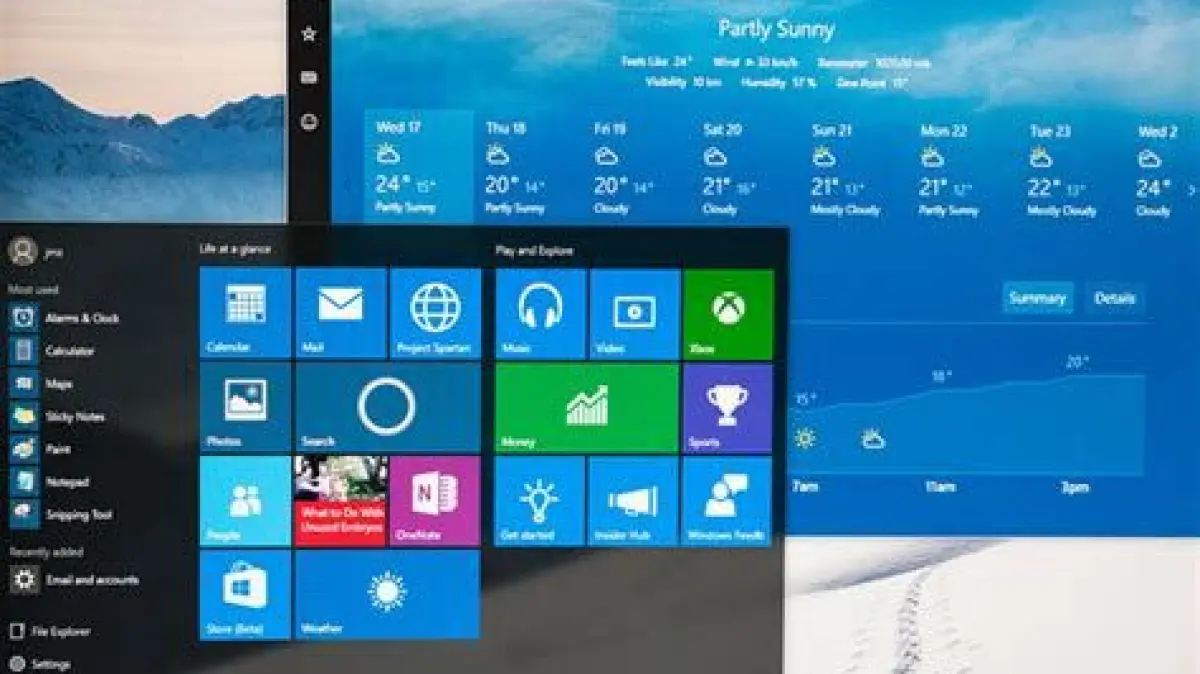Open the Music tile with headphones
The width and height of the screenshot is (1200, 674).
(540, 313)
